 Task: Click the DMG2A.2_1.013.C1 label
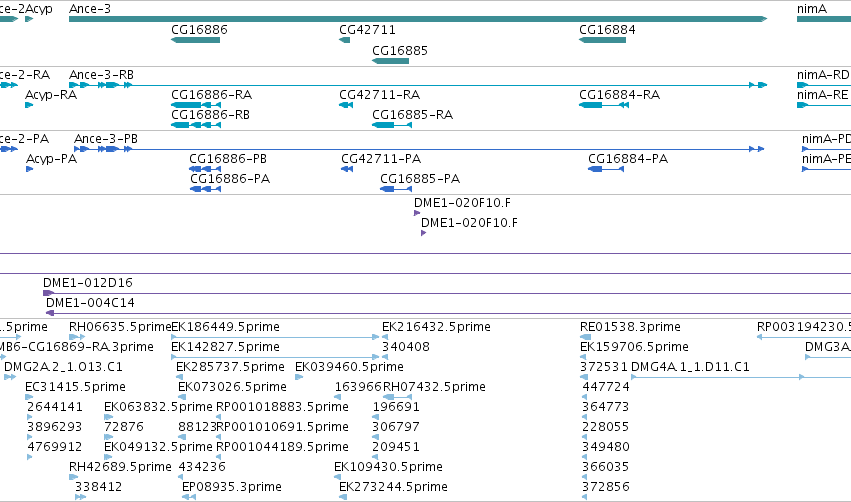point(63,367)
